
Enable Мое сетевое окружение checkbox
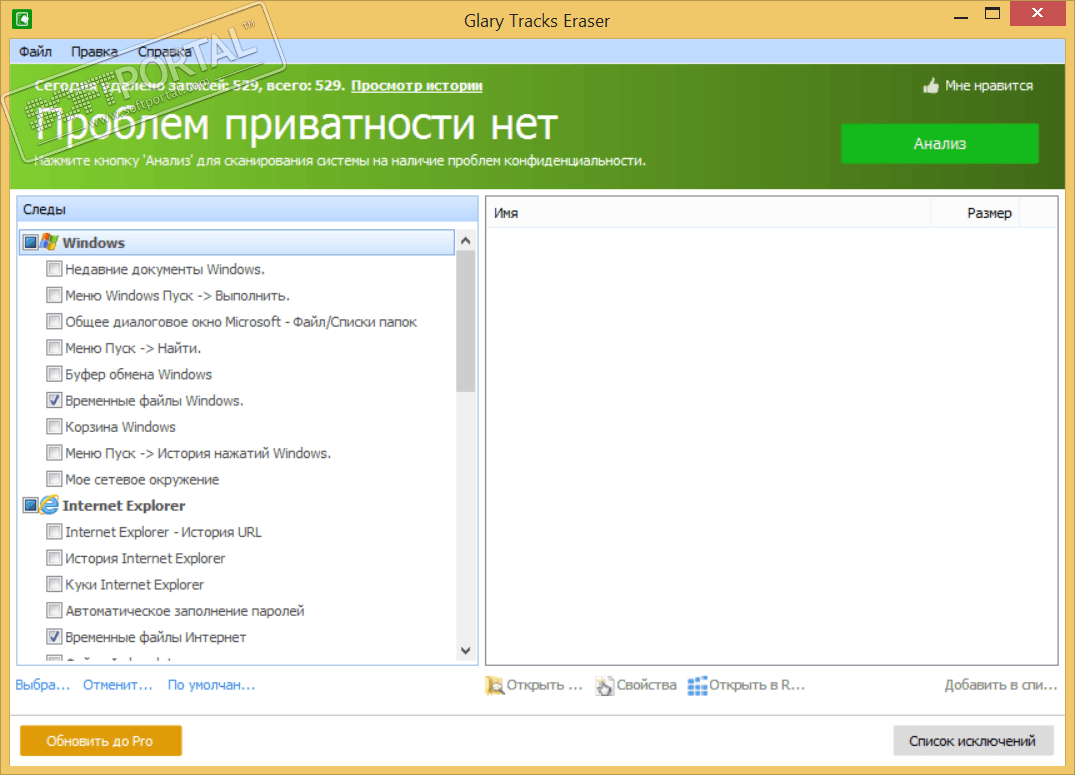pos(54,479)
